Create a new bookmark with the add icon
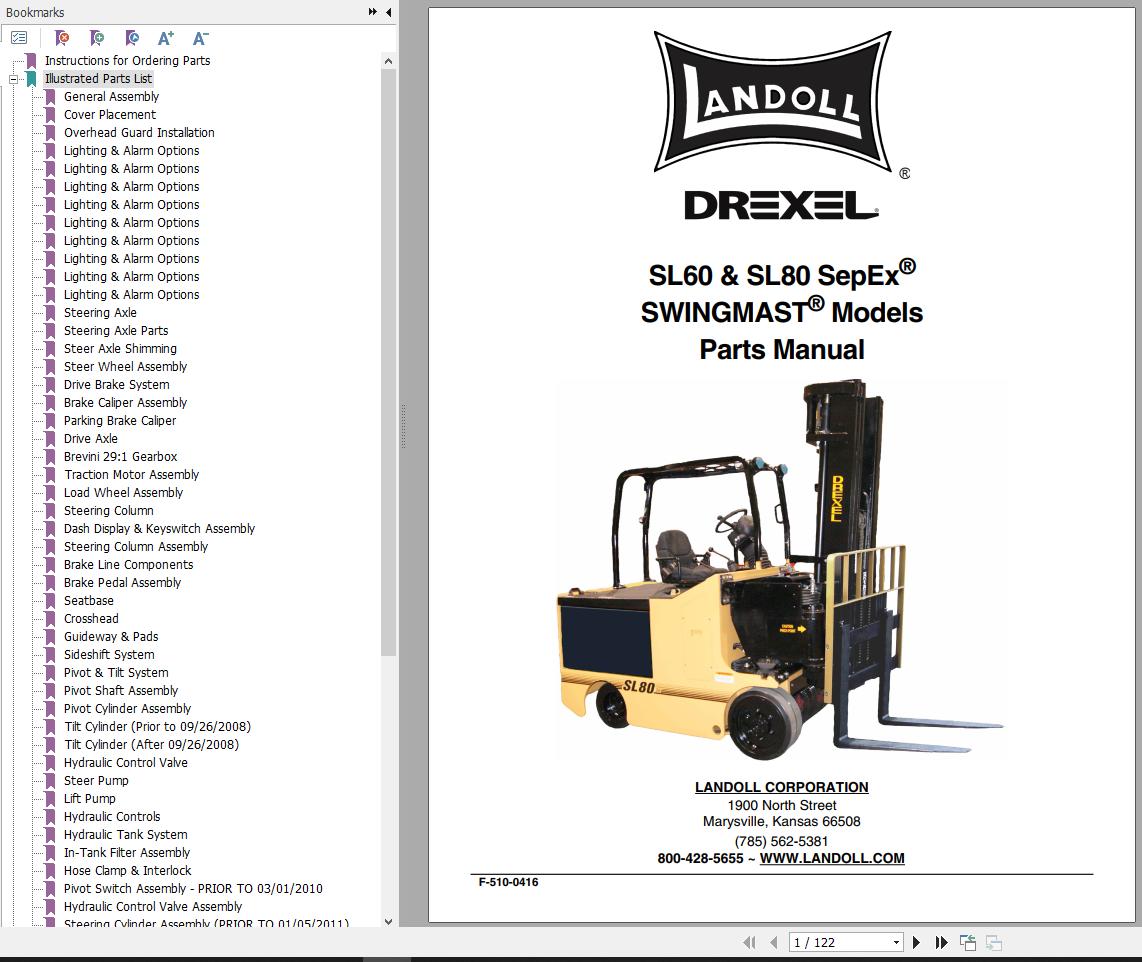Viewport: 1142px width, 962px height. tap(96, 38)
